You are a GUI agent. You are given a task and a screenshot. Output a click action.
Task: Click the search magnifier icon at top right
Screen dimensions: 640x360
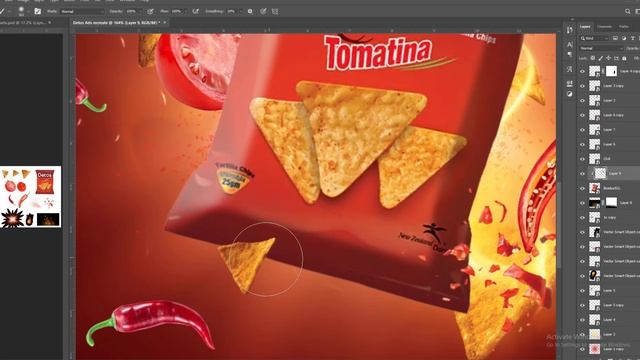click(628, 11)
